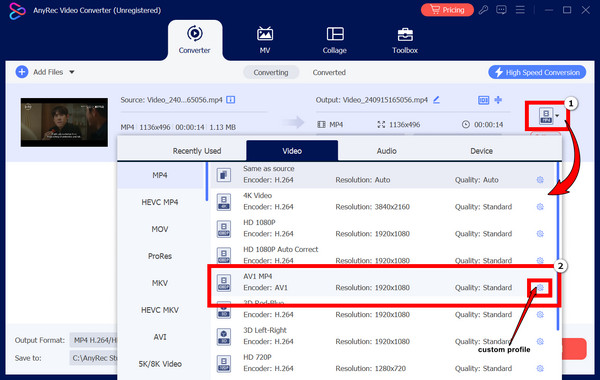Switch to Recently Used tab

click(x=197, y=151)
